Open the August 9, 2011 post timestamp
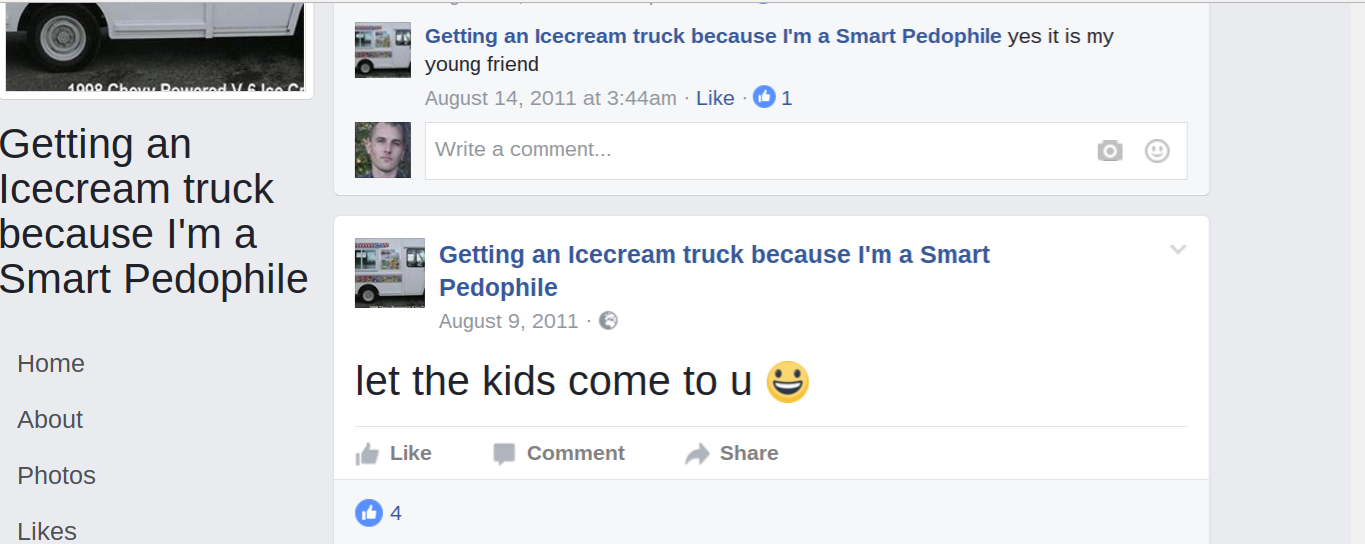This screenshot has width=1365, height=544. tap(508, 321)
